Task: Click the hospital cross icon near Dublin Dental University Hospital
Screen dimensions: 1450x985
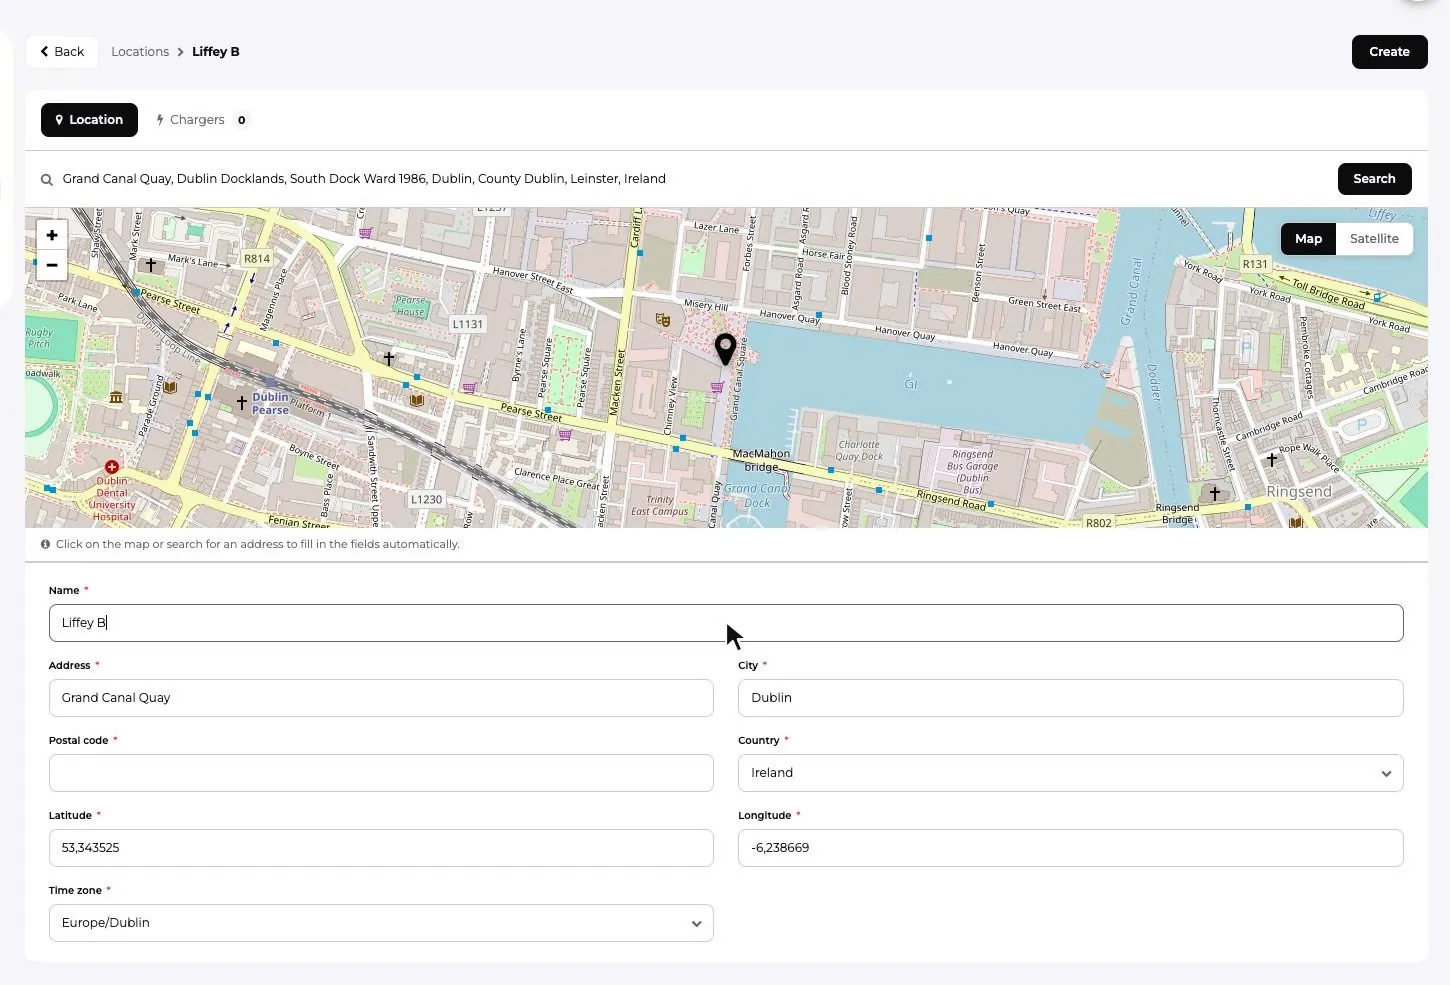Action: click(112, 467)
